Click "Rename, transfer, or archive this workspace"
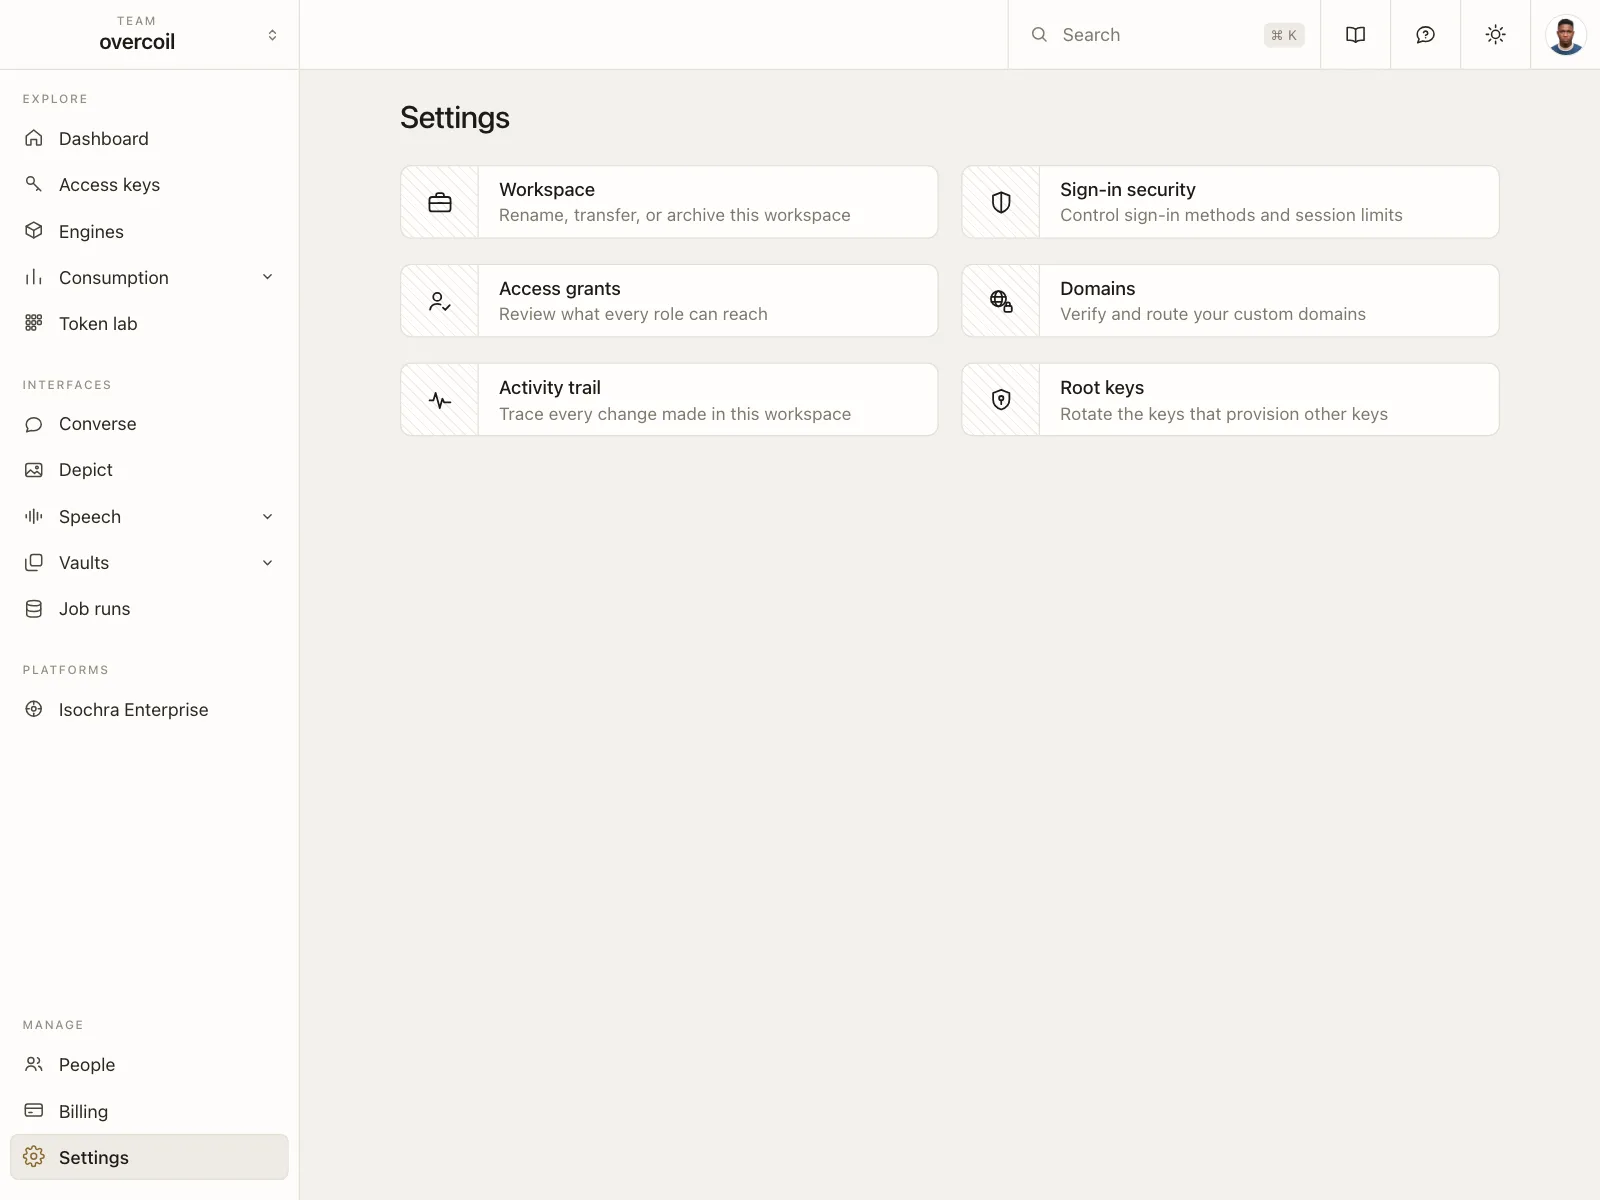The width and height of the screenshot is (1600, 1200). (x=675, y=215)
